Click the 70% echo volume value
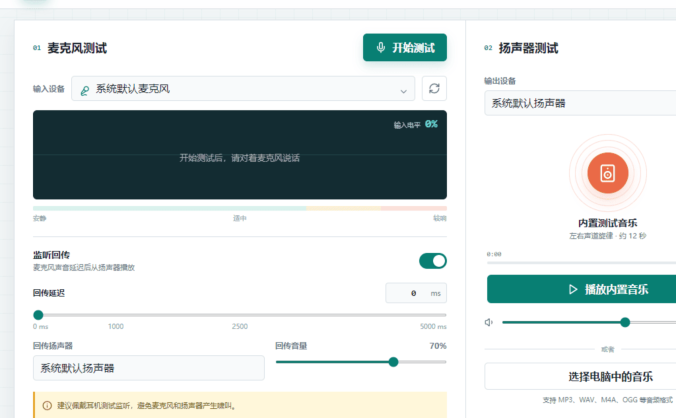676x418 pixels. 438,346
